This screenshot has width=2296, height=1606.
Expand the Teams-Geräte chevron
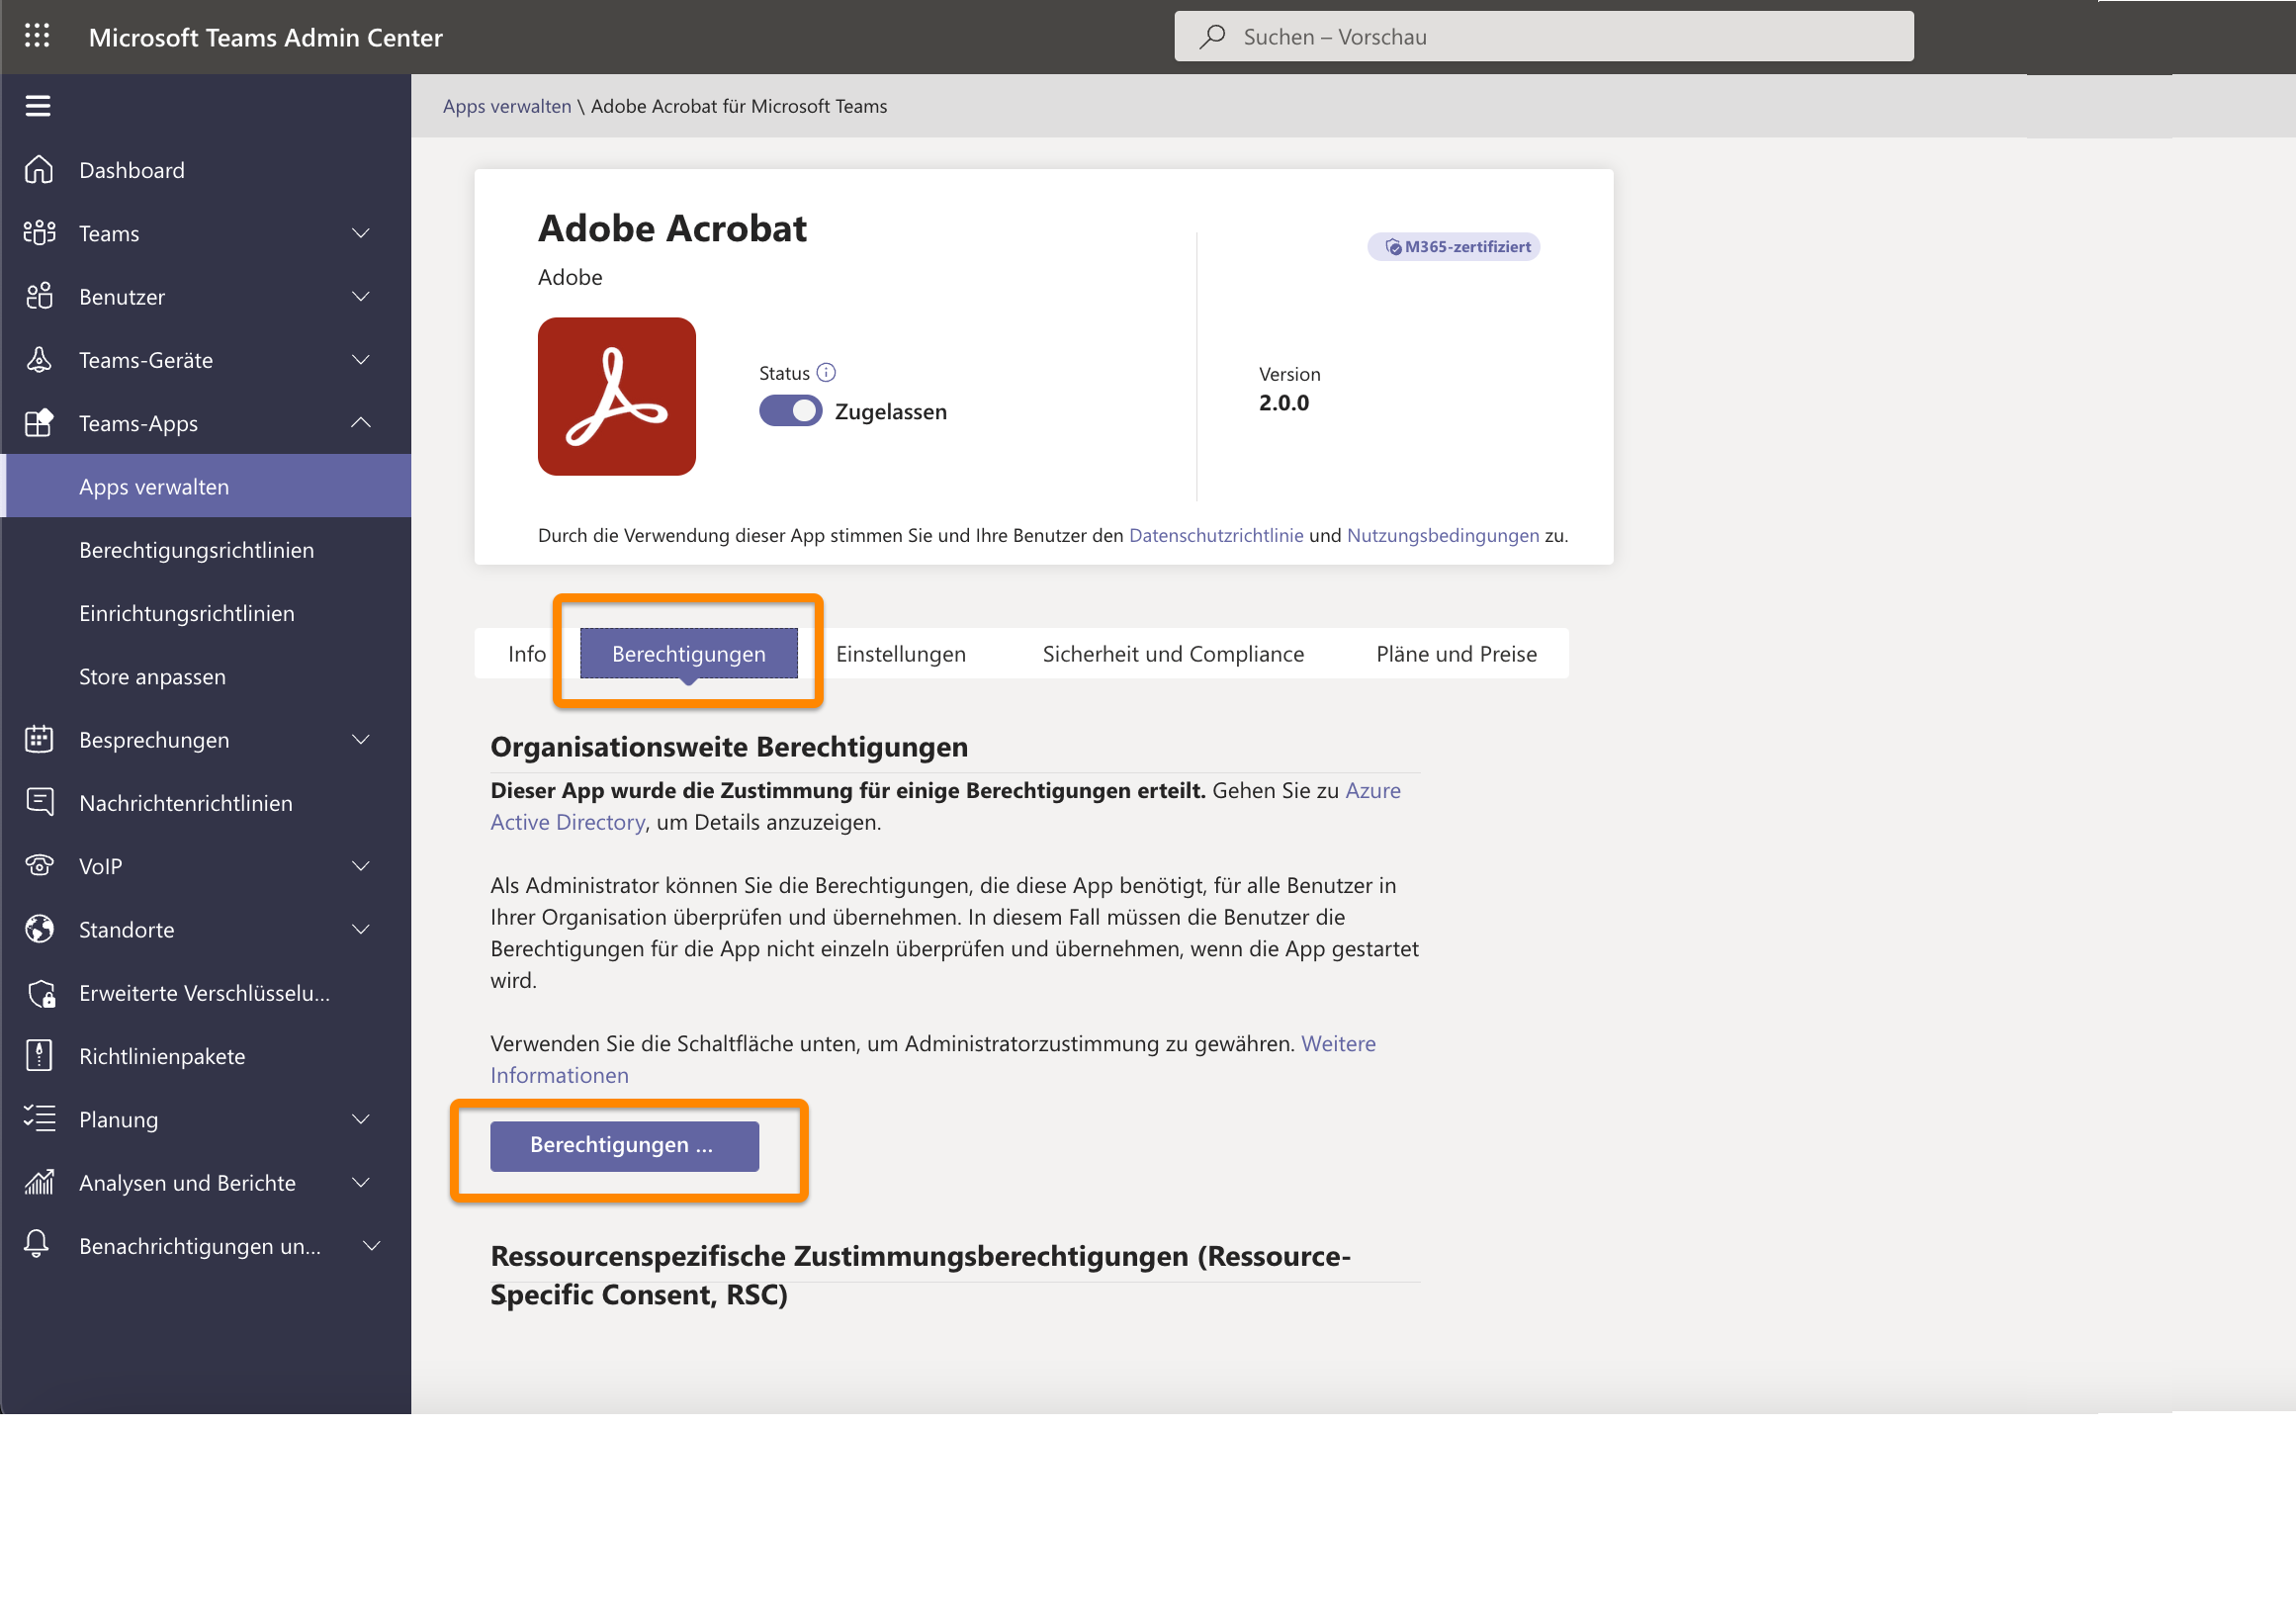click(x=361, y=360)
